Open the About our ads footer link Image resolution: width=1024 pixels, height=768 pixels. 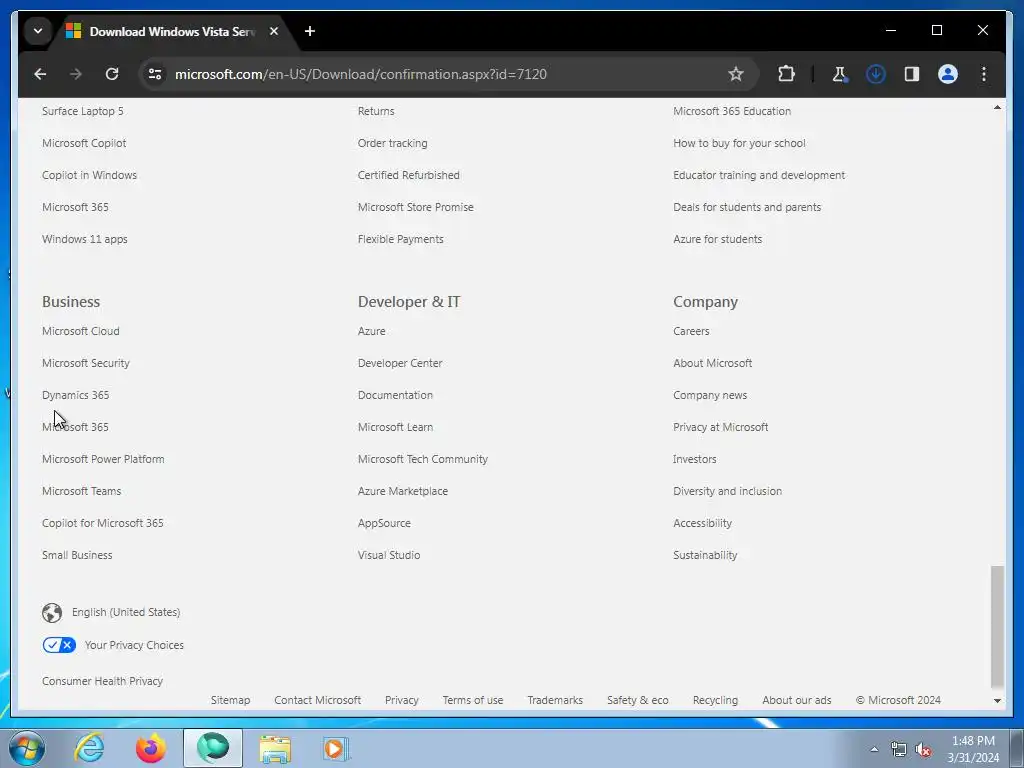point(797,700)
